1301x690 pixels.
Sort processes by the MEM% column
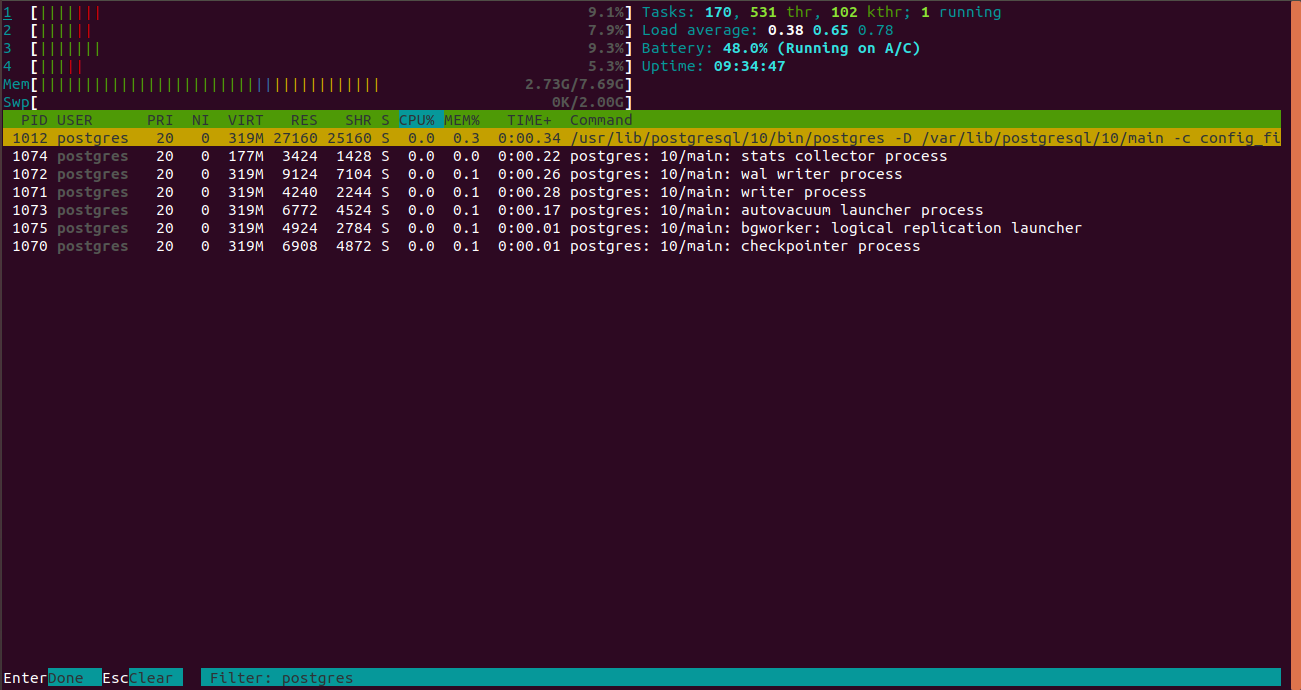[461, 119]
